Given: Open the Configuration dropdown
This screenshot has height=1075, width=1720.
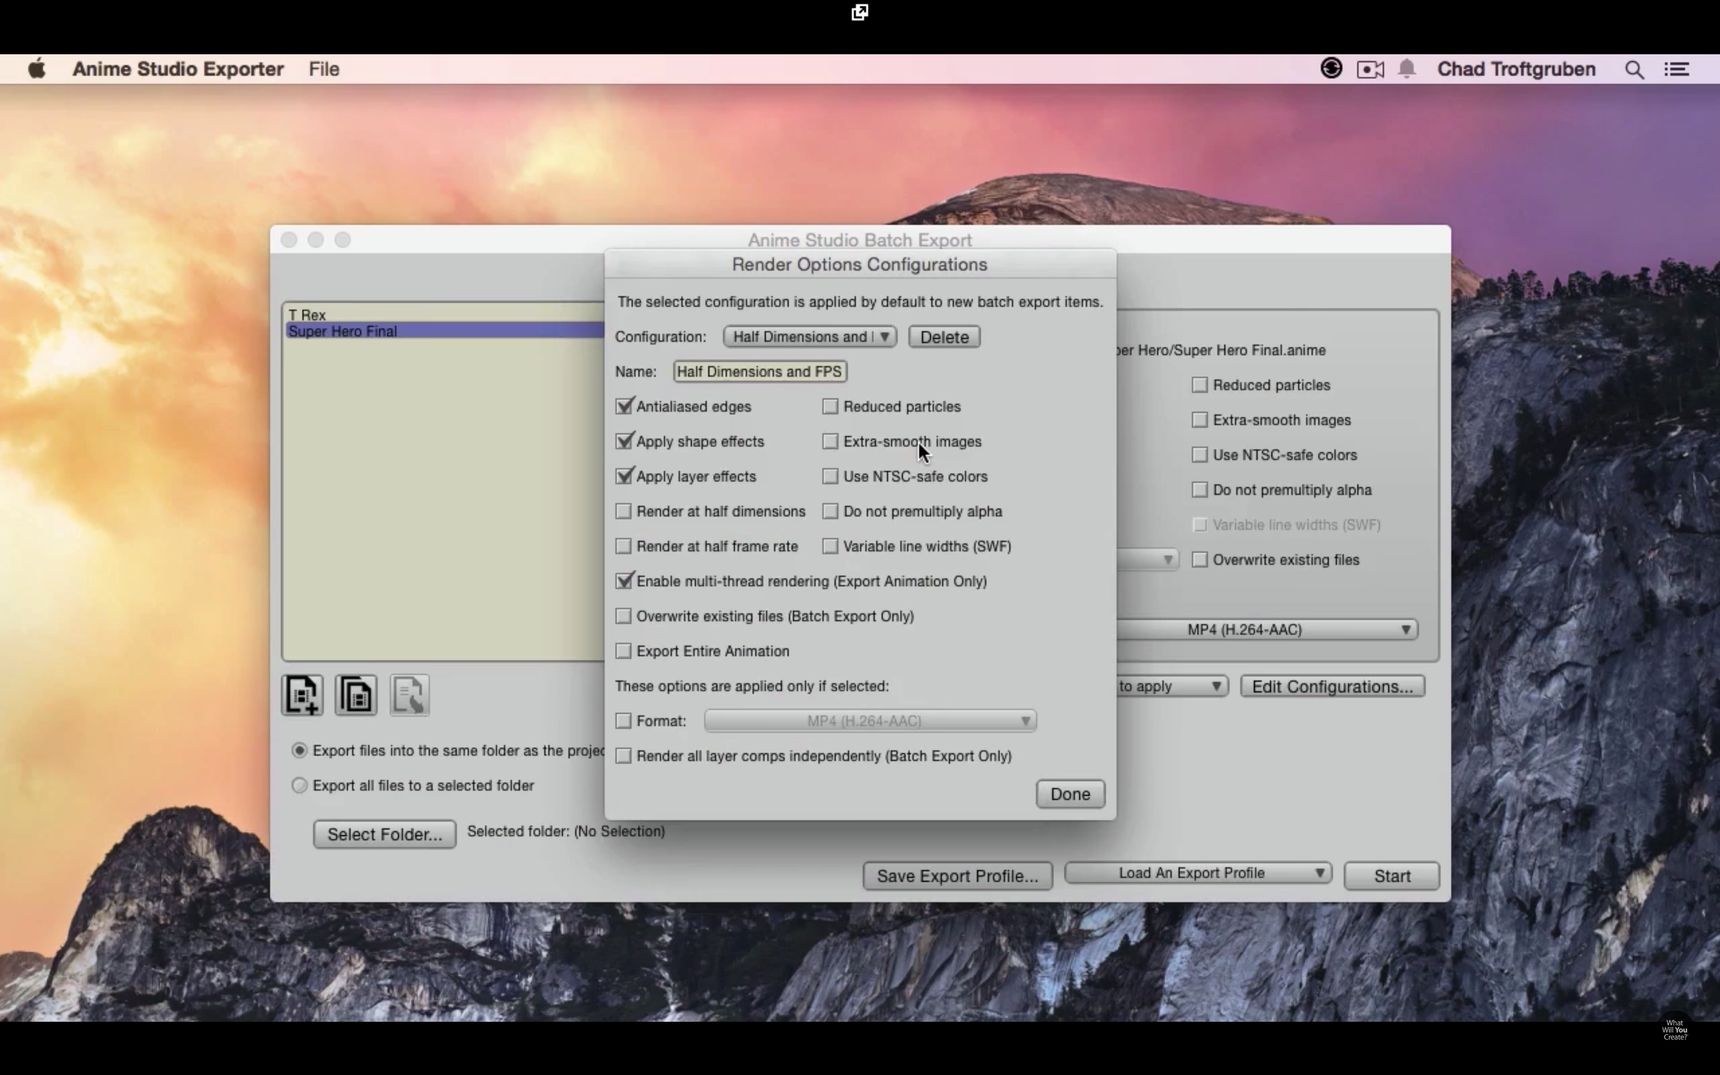Looking at the screenshot, I should coord(810,337).
